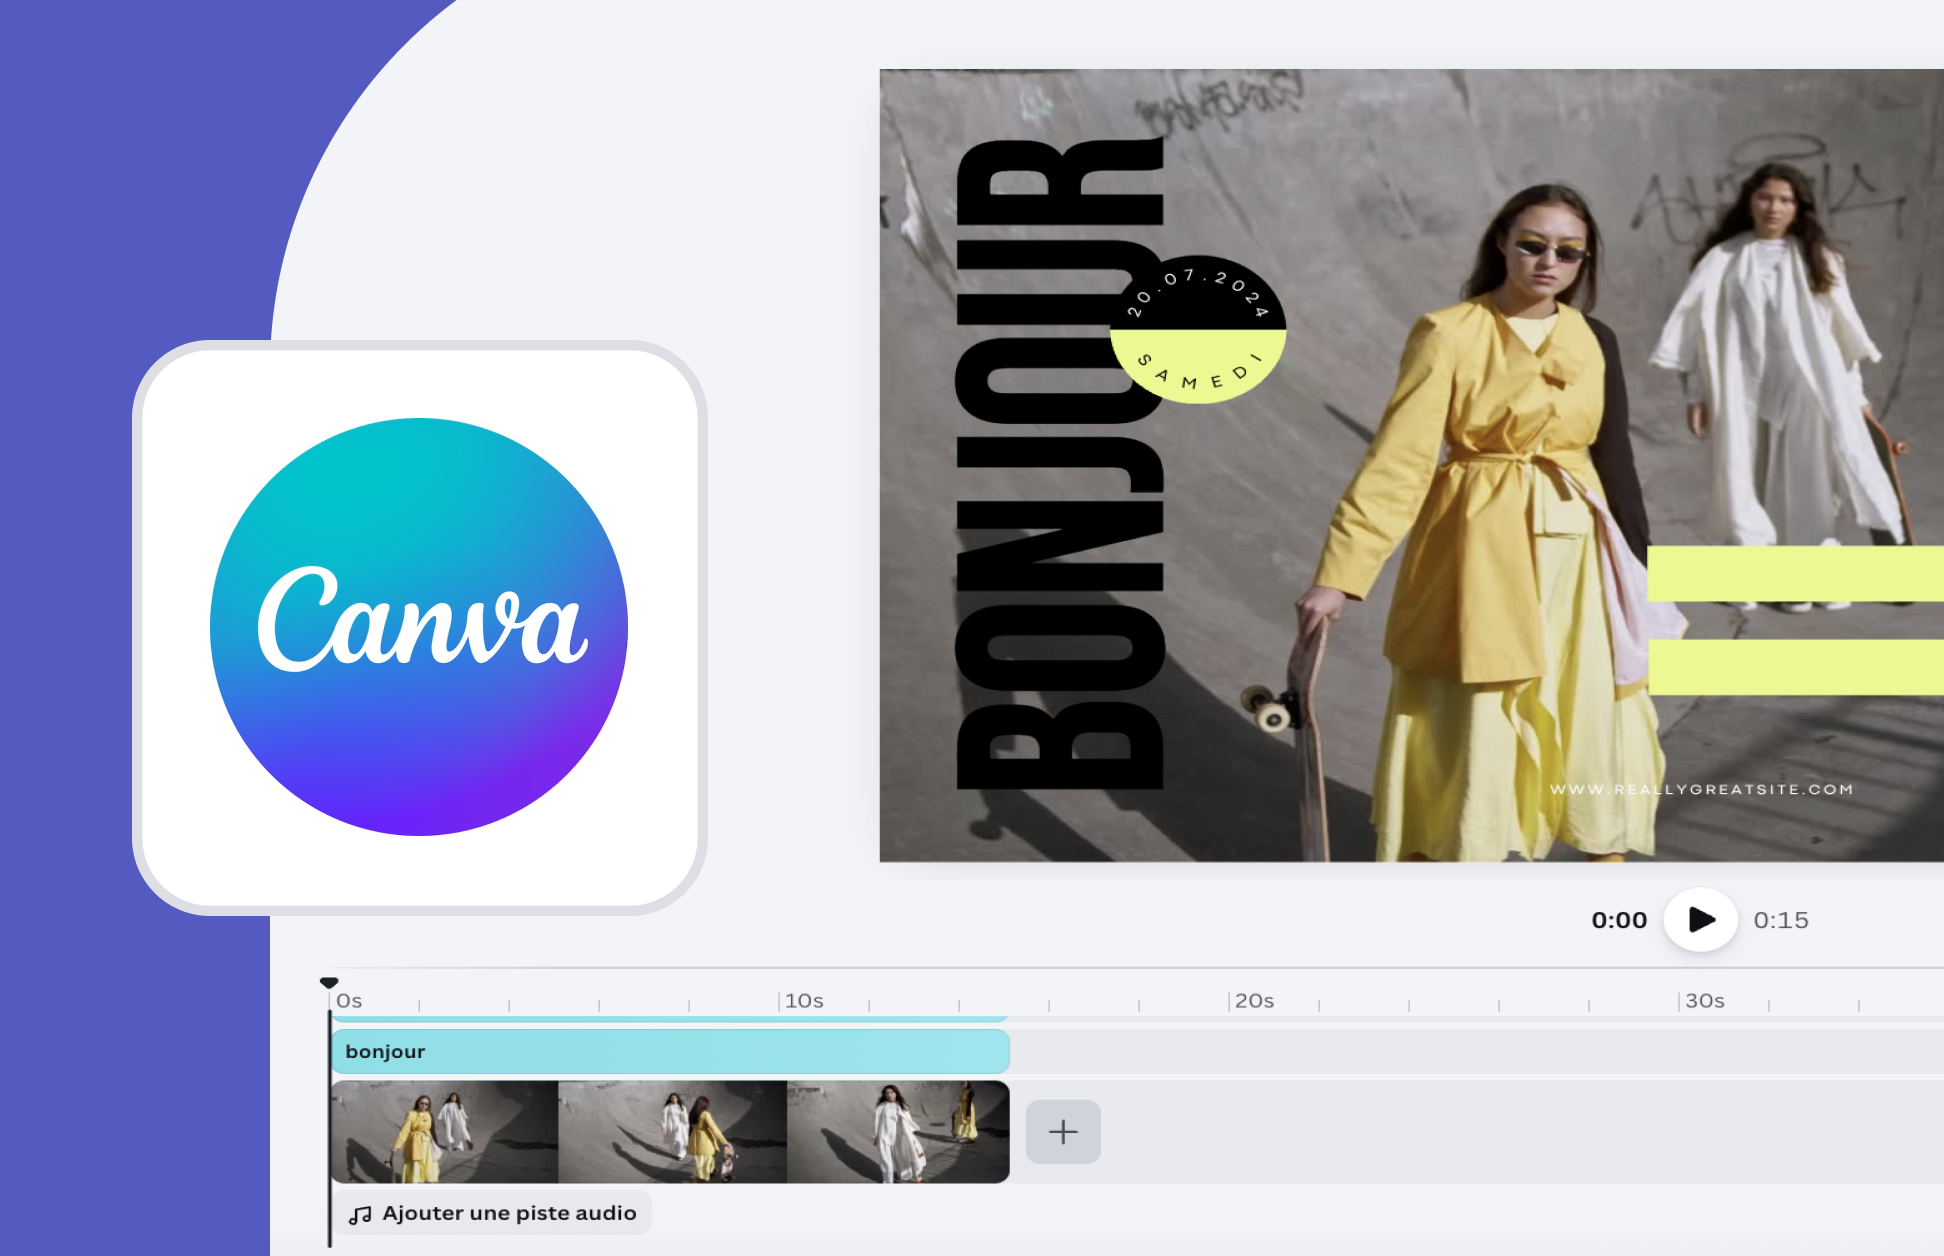Click the www.reallygreatsite.com text
Image resolution: width=1944 pixels, height=1256 pixels.
(x=1701, y=789)
